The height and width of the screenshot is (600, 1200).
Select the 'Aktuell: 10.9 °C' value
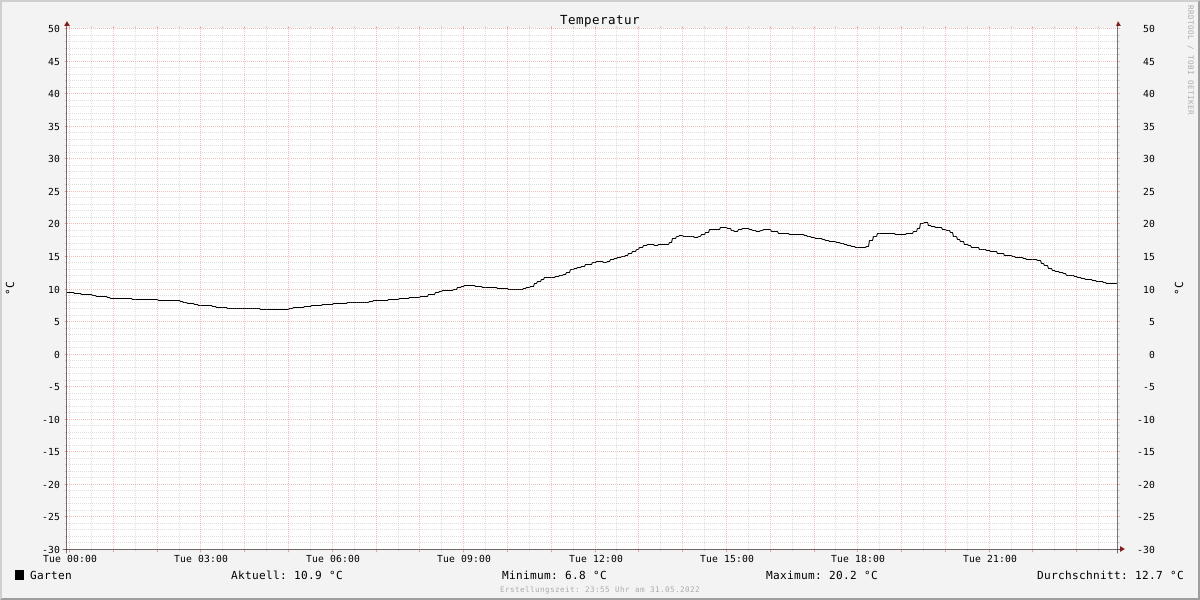click(x=287, y=575)
